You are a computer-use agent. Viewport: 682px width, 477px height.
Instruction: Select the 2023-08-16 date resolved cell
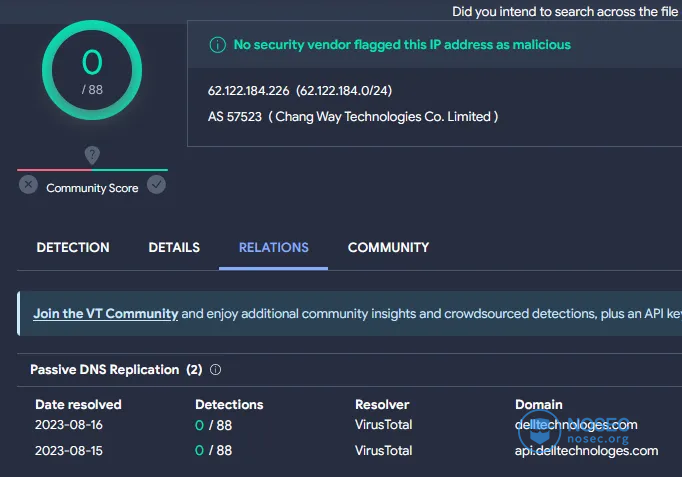(69, 425)
